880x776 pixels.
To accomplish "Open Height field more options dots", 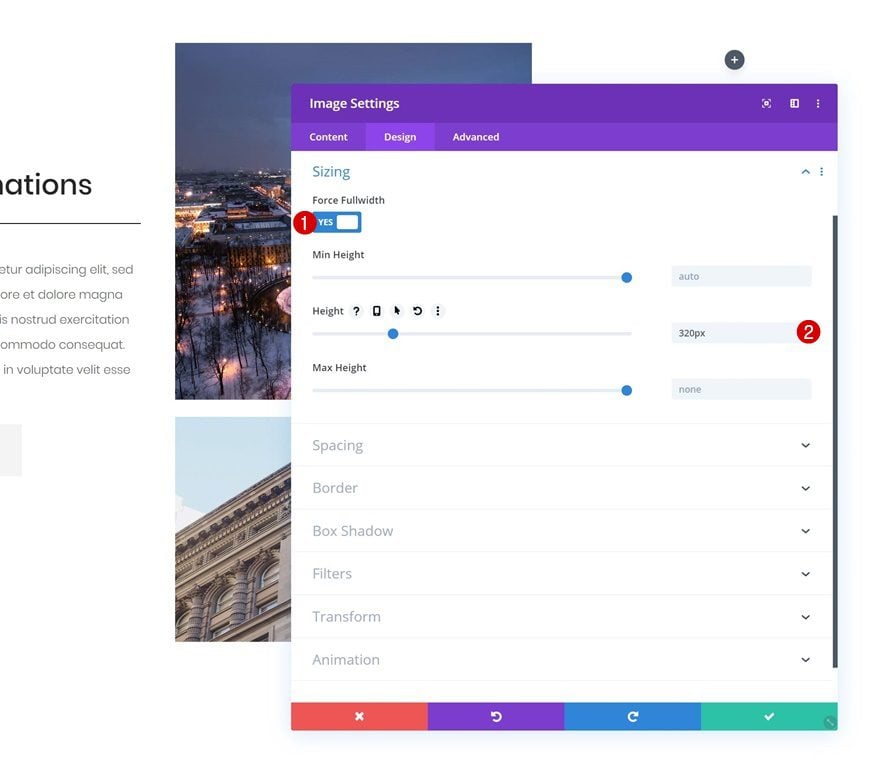I will click(438, 311).
